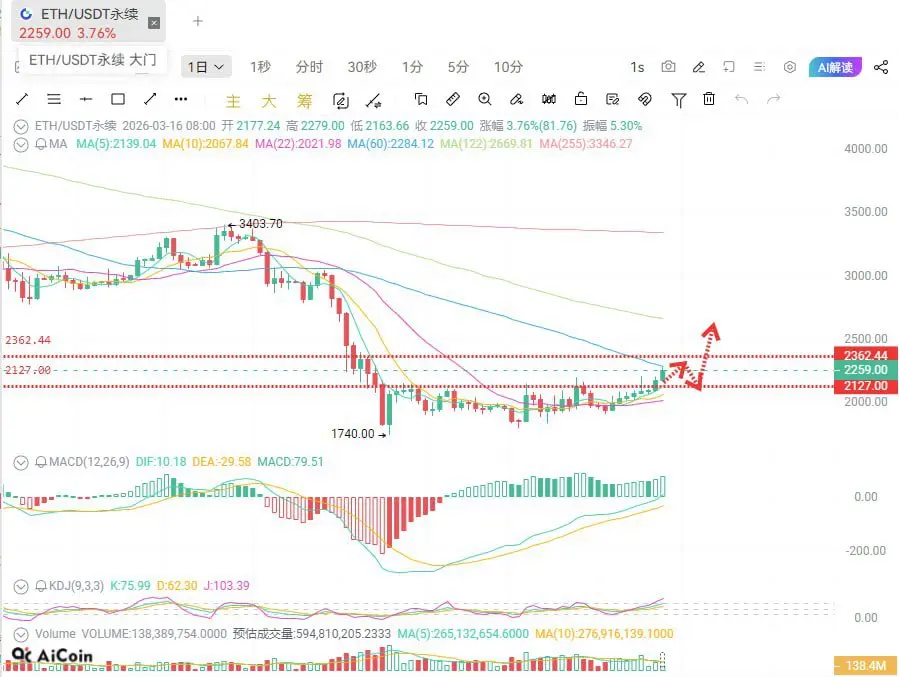The height and width of the screenshot is (677, 899).
Task: Toggle the magnet snap icon
Action: [644, 99]
